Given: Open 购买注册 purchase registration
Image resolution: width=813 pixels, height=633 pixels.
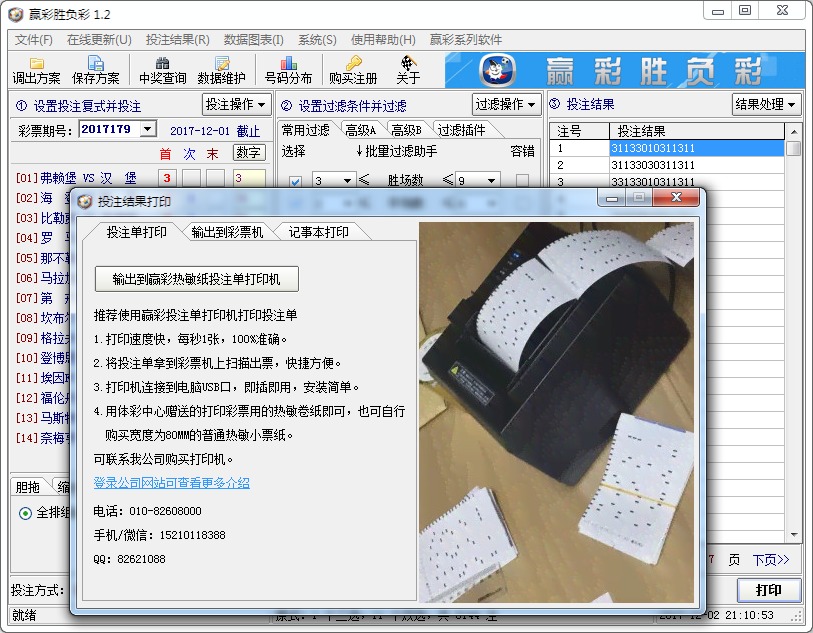Looking at the screenshot, I should [x=352, y=71].
